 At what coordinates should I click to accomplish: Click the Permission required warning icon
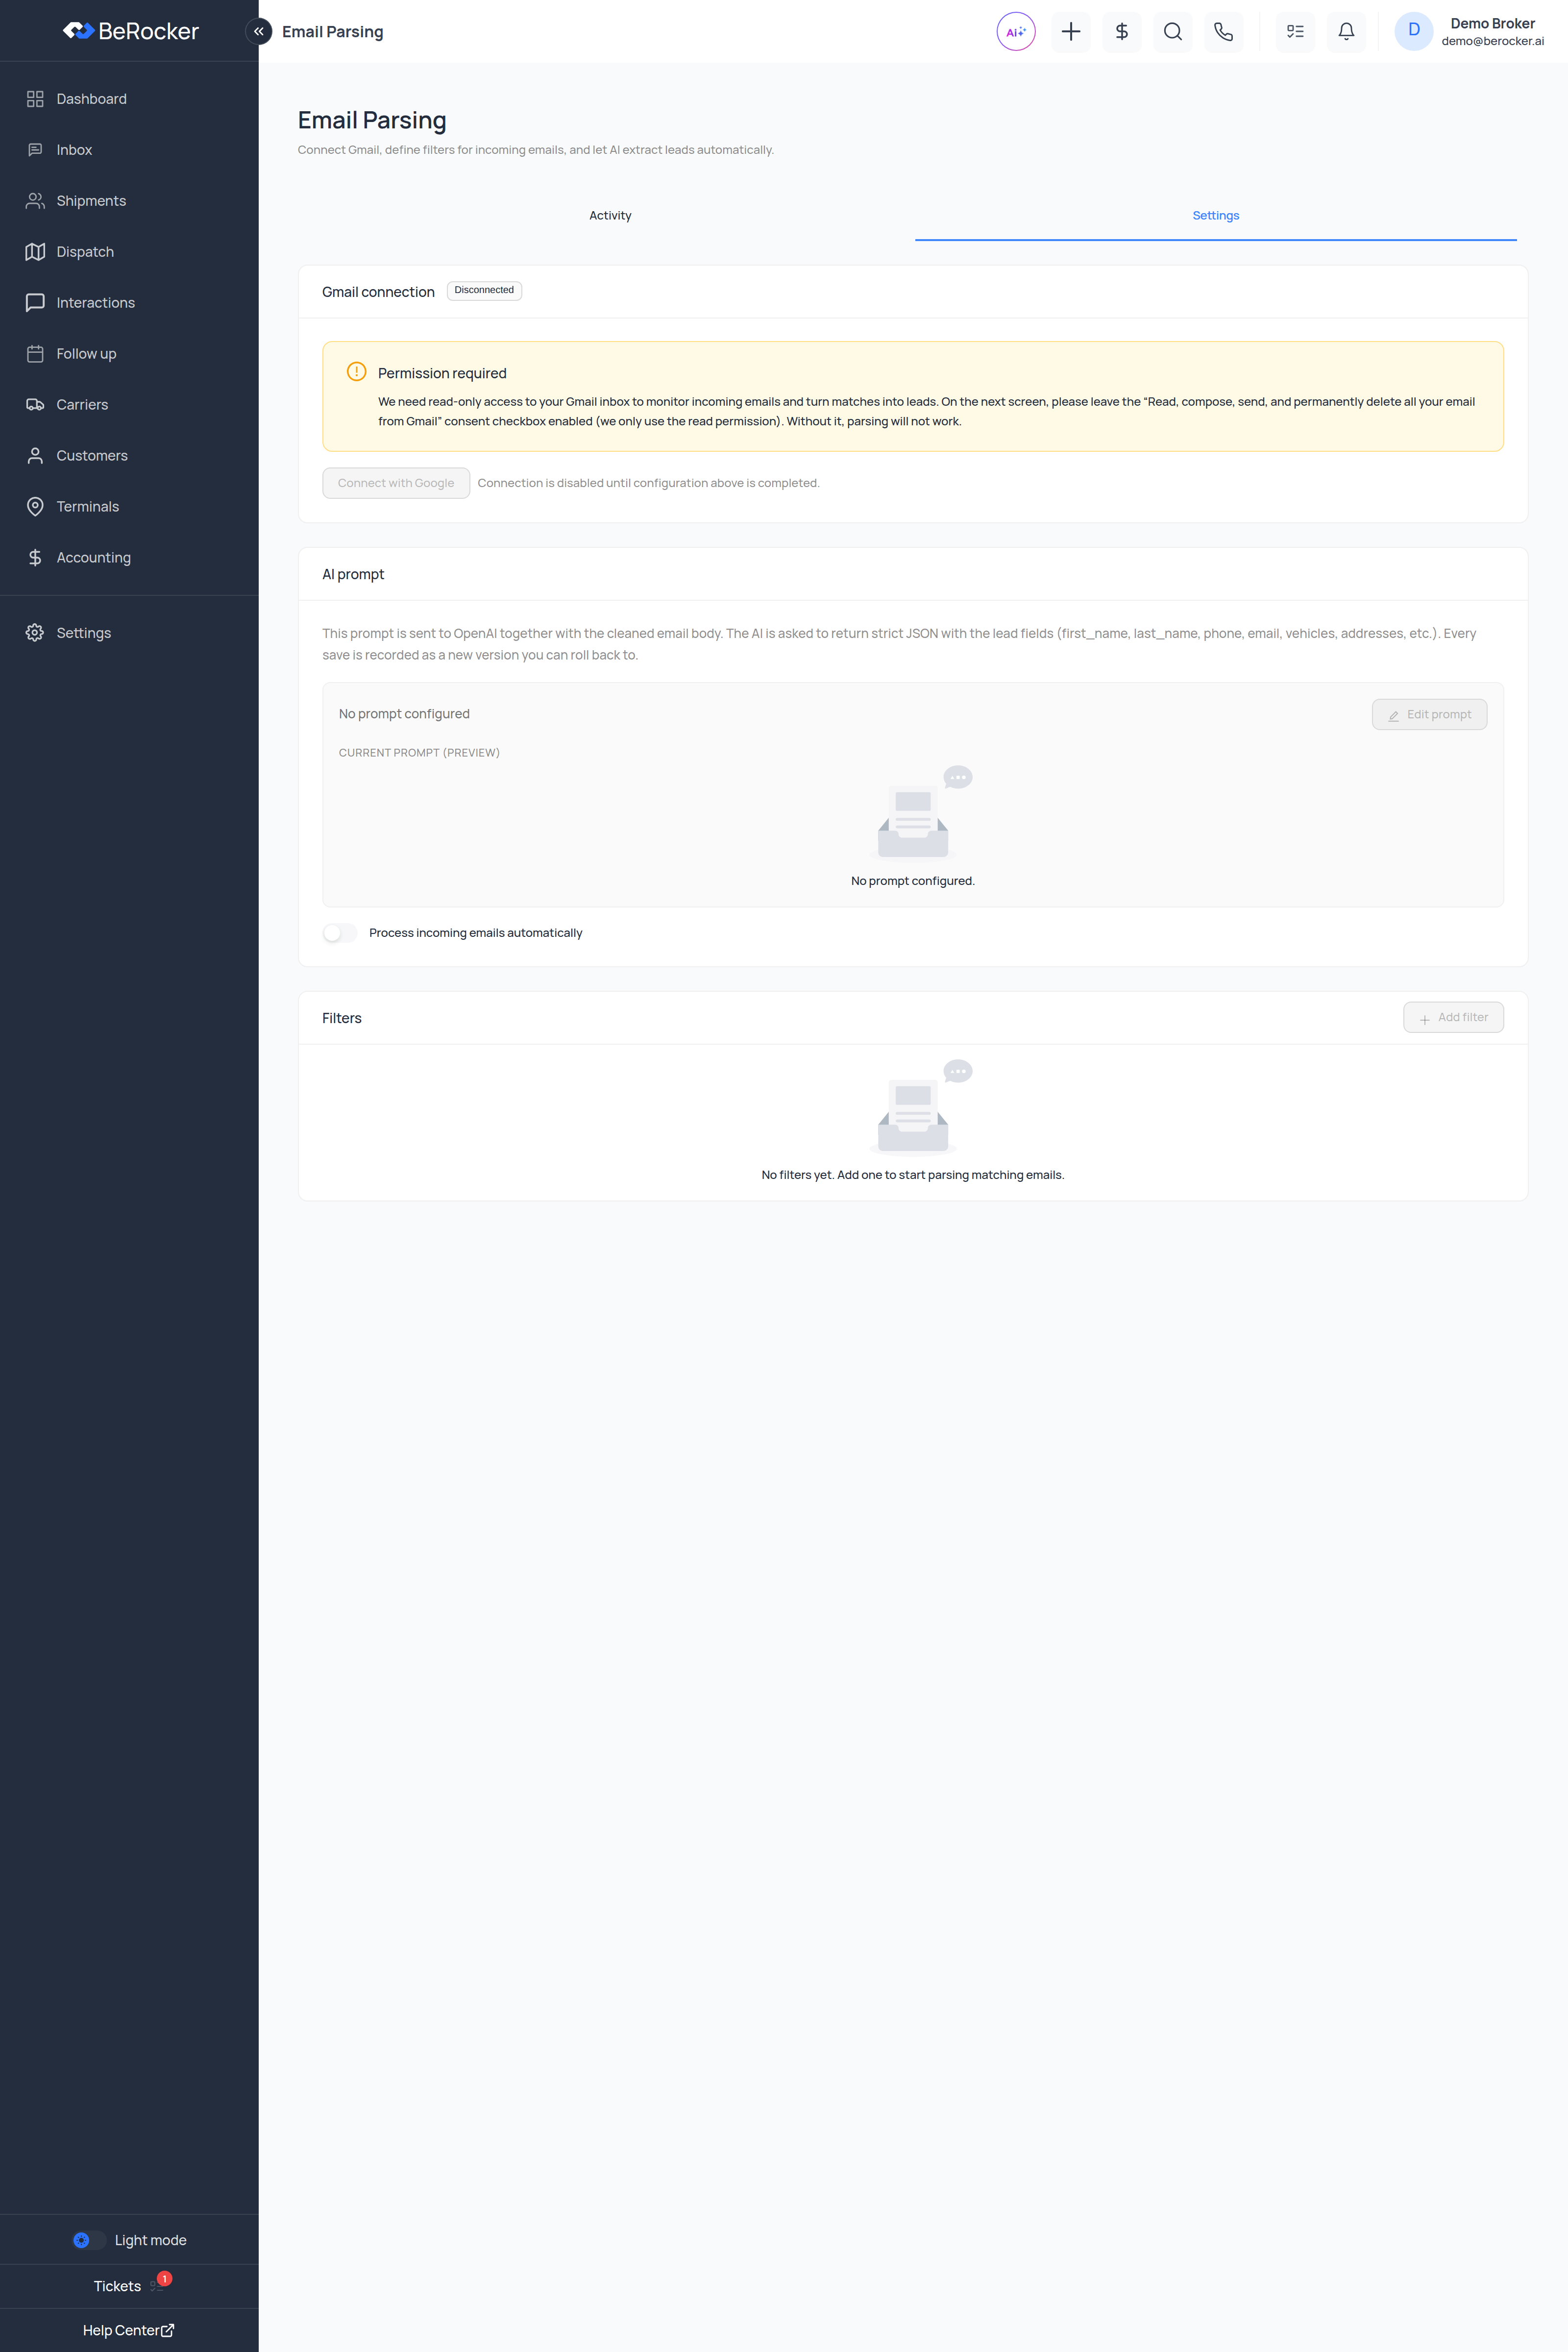click(357, 372)
